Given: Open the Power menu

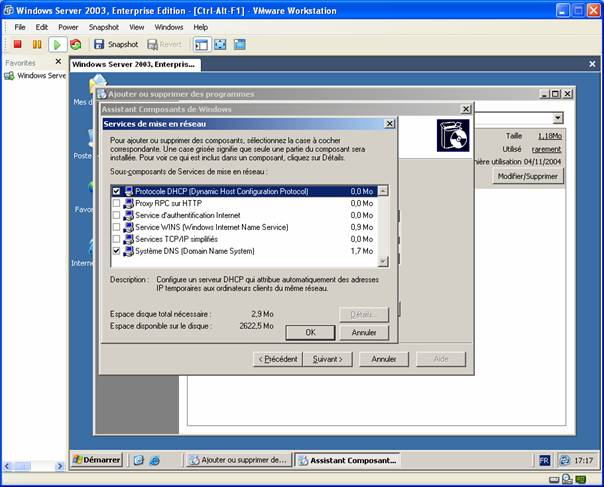Looking at the screenshot, I should click(x=68, y=27).
